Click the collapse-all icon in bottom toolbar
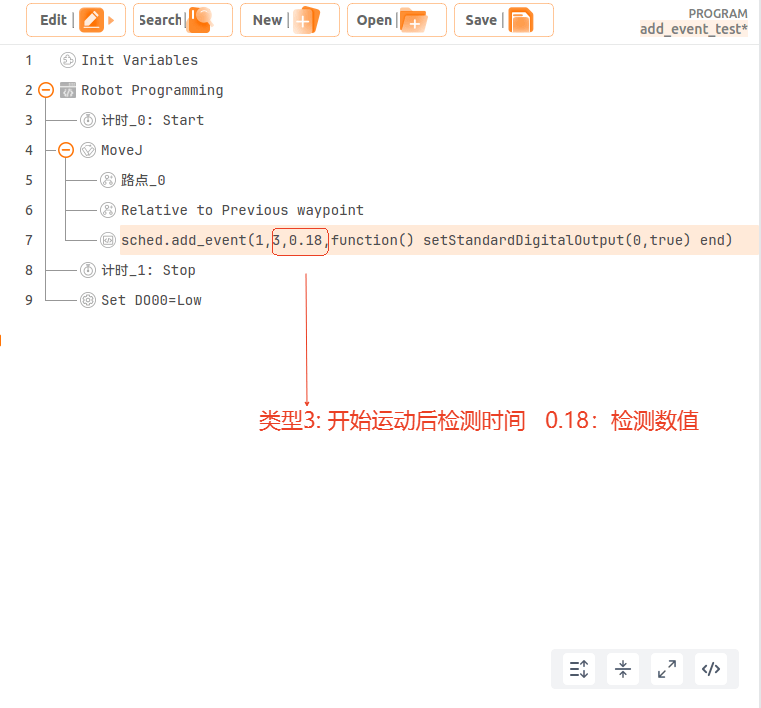Image resolution: width=761 pixels, height=708 pixels. (623, 669)
